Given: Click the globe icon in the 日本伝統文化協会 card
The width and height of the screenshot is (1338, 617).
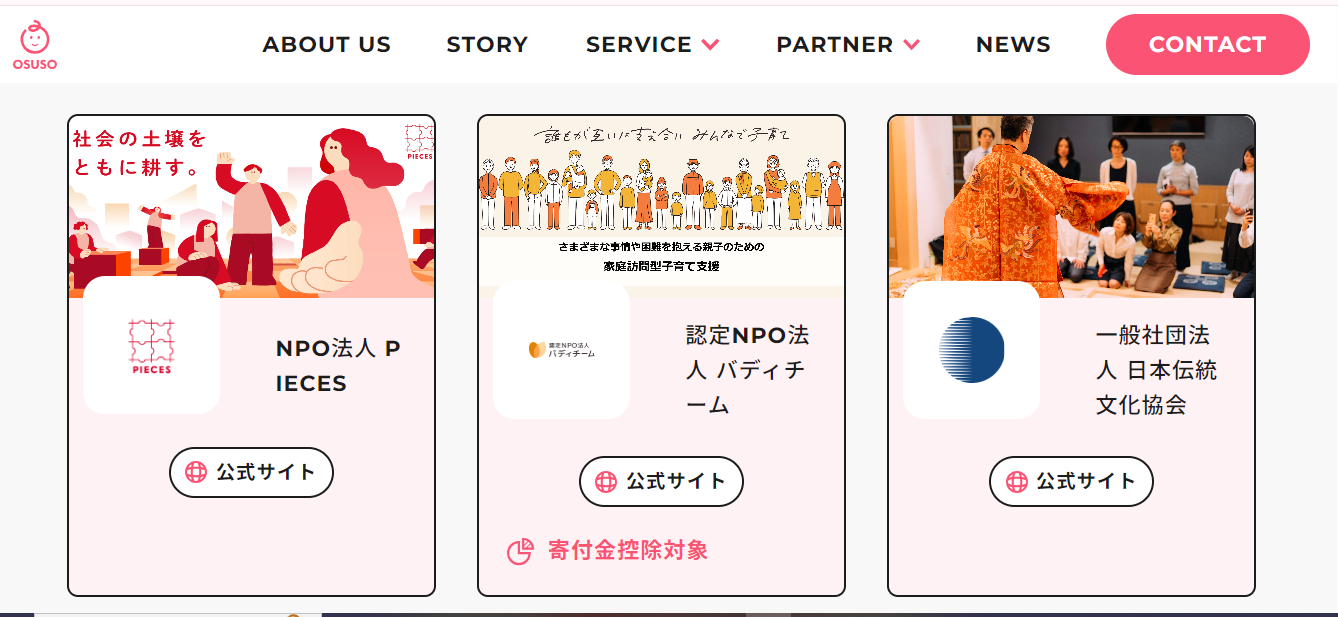Looking at the screenshot, I should [x=1016, y=481].
